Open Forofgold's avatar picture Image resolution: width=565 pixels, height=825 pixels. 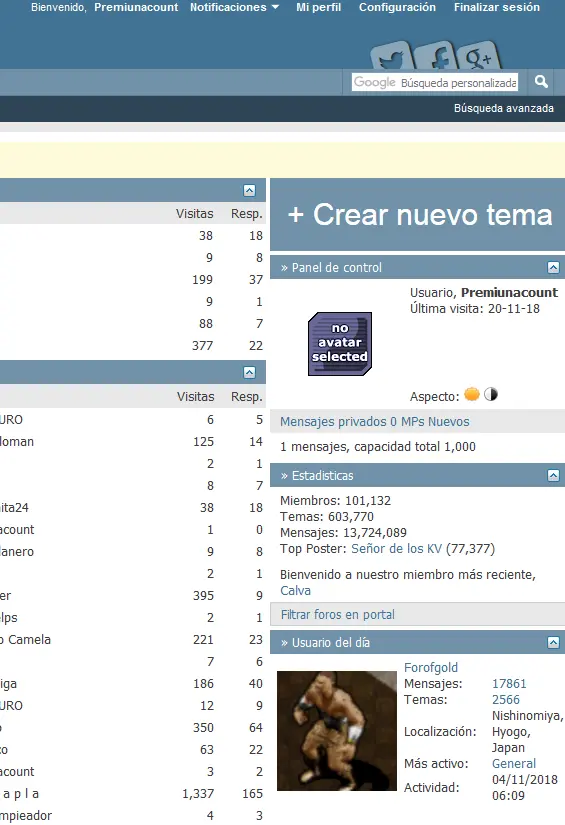point(337,731)
